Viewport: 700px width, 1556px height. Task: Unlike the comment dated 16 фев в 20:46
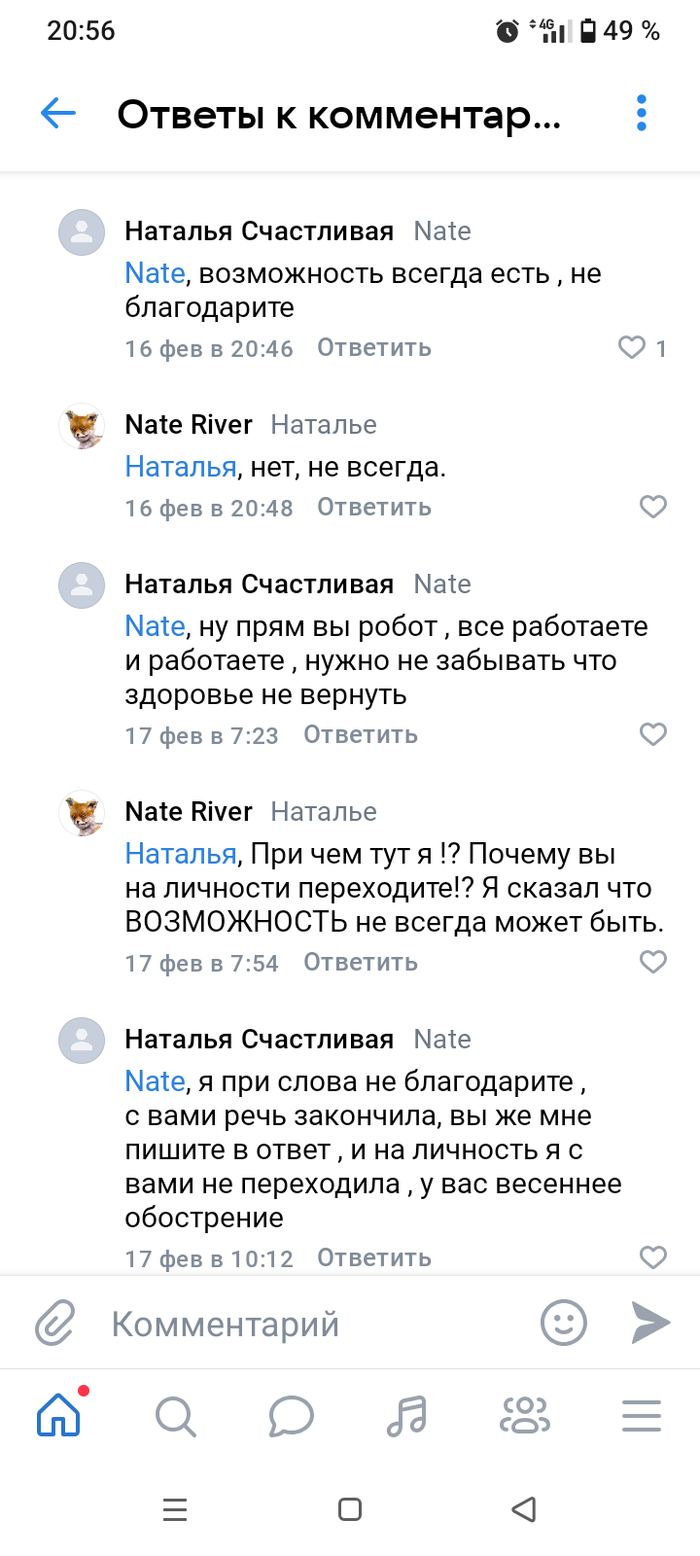632,348
